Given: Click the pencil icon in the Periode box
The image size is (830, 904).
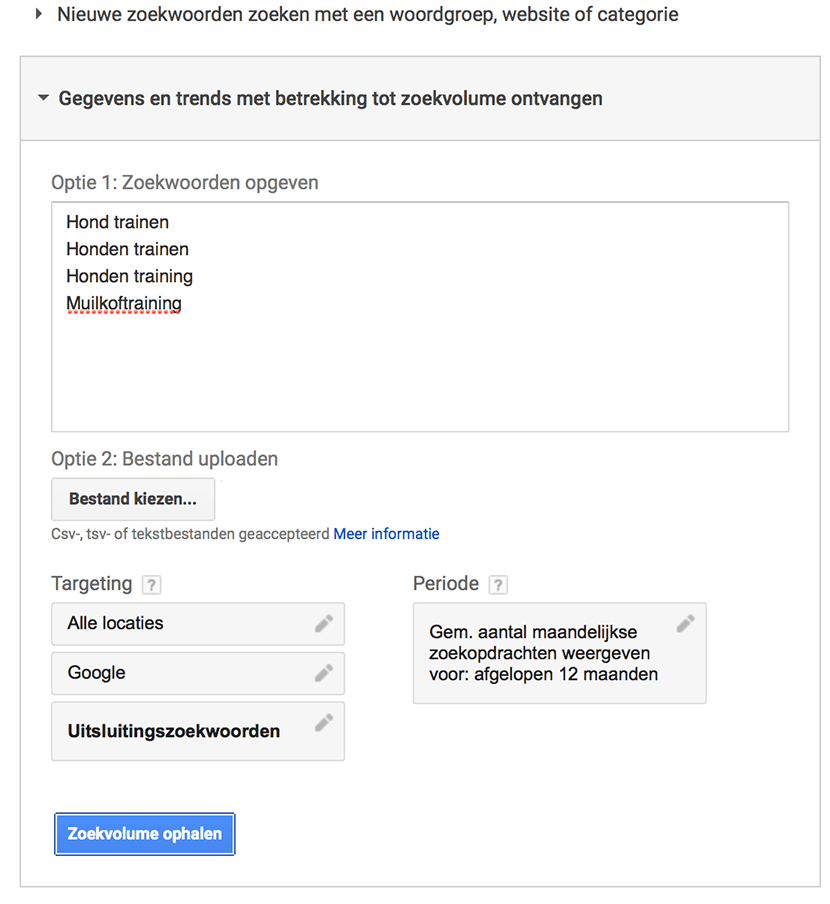Looking at the screenshot, I should (x=685, y=623).
